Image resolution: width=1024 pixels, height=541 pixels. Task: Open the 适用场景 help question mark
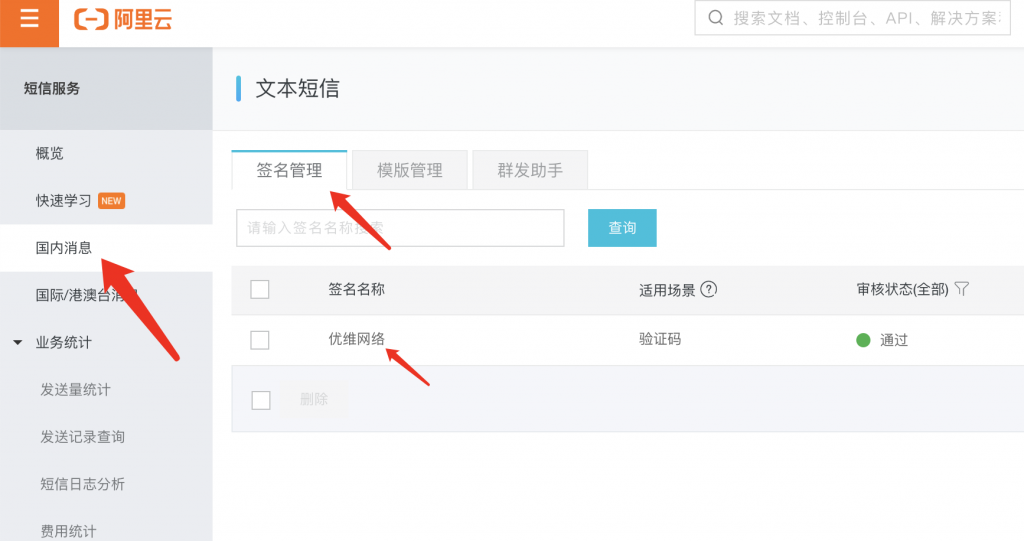pos(709,289)
